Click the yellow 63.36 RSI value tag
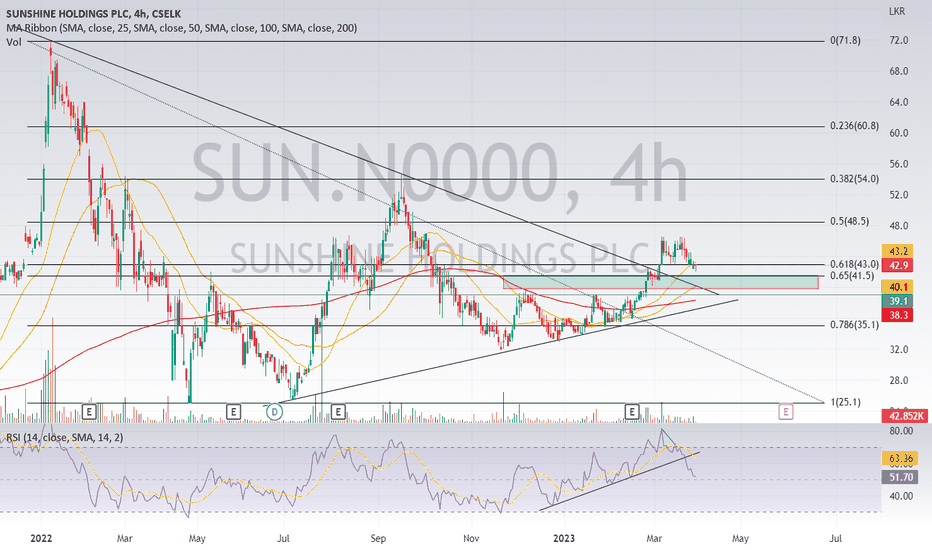 900,458
